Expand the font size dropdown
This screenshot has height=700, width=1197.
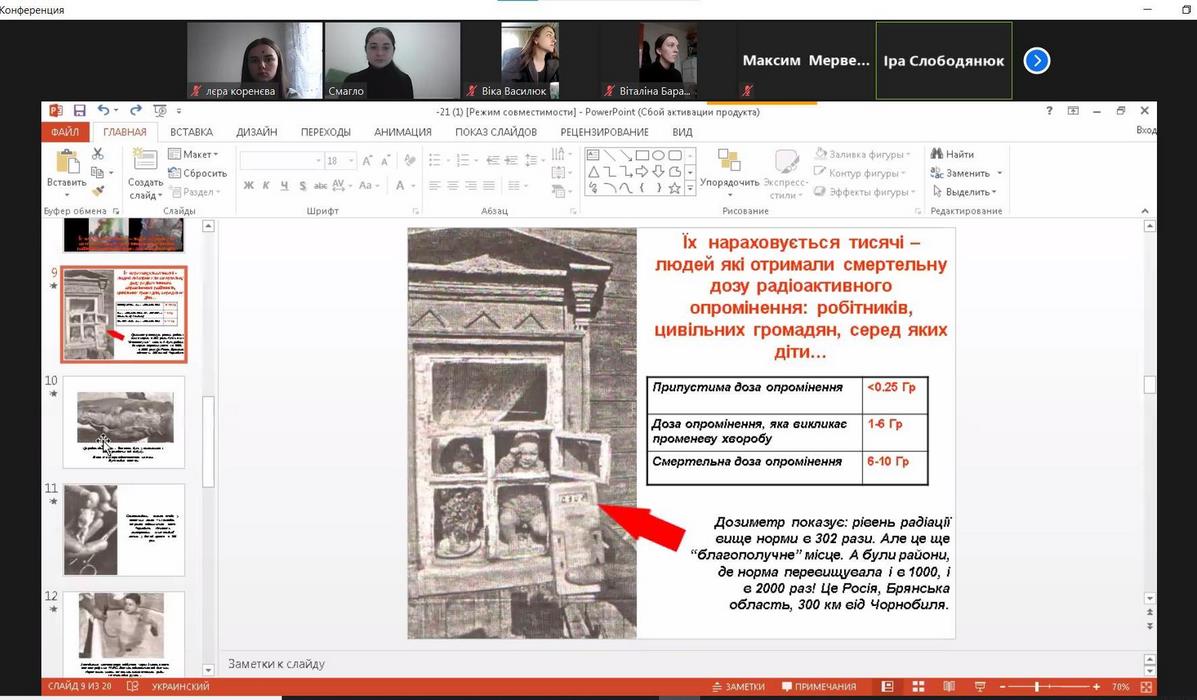pos(351,160)
